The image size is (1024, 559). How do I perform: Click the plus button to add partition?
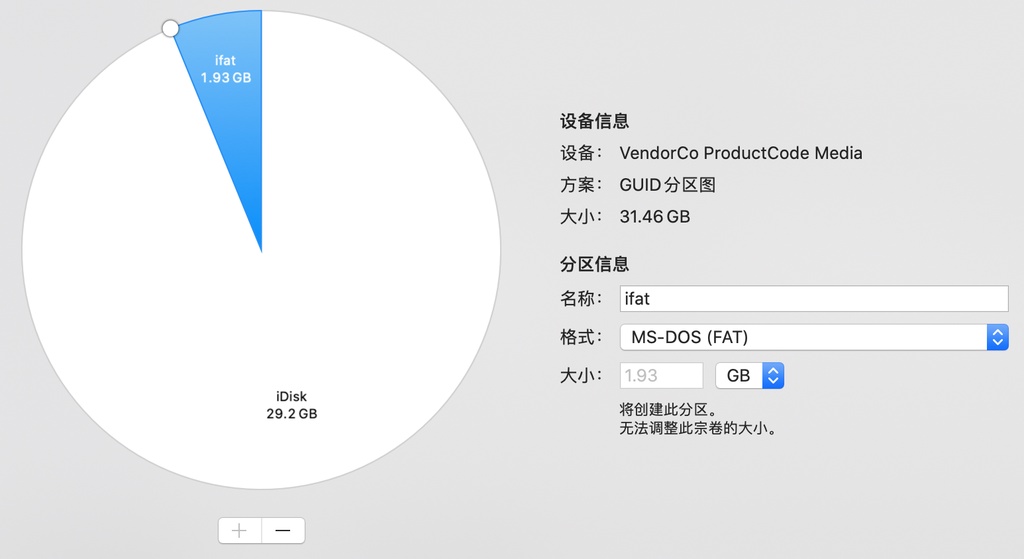[x=240, y=530]
